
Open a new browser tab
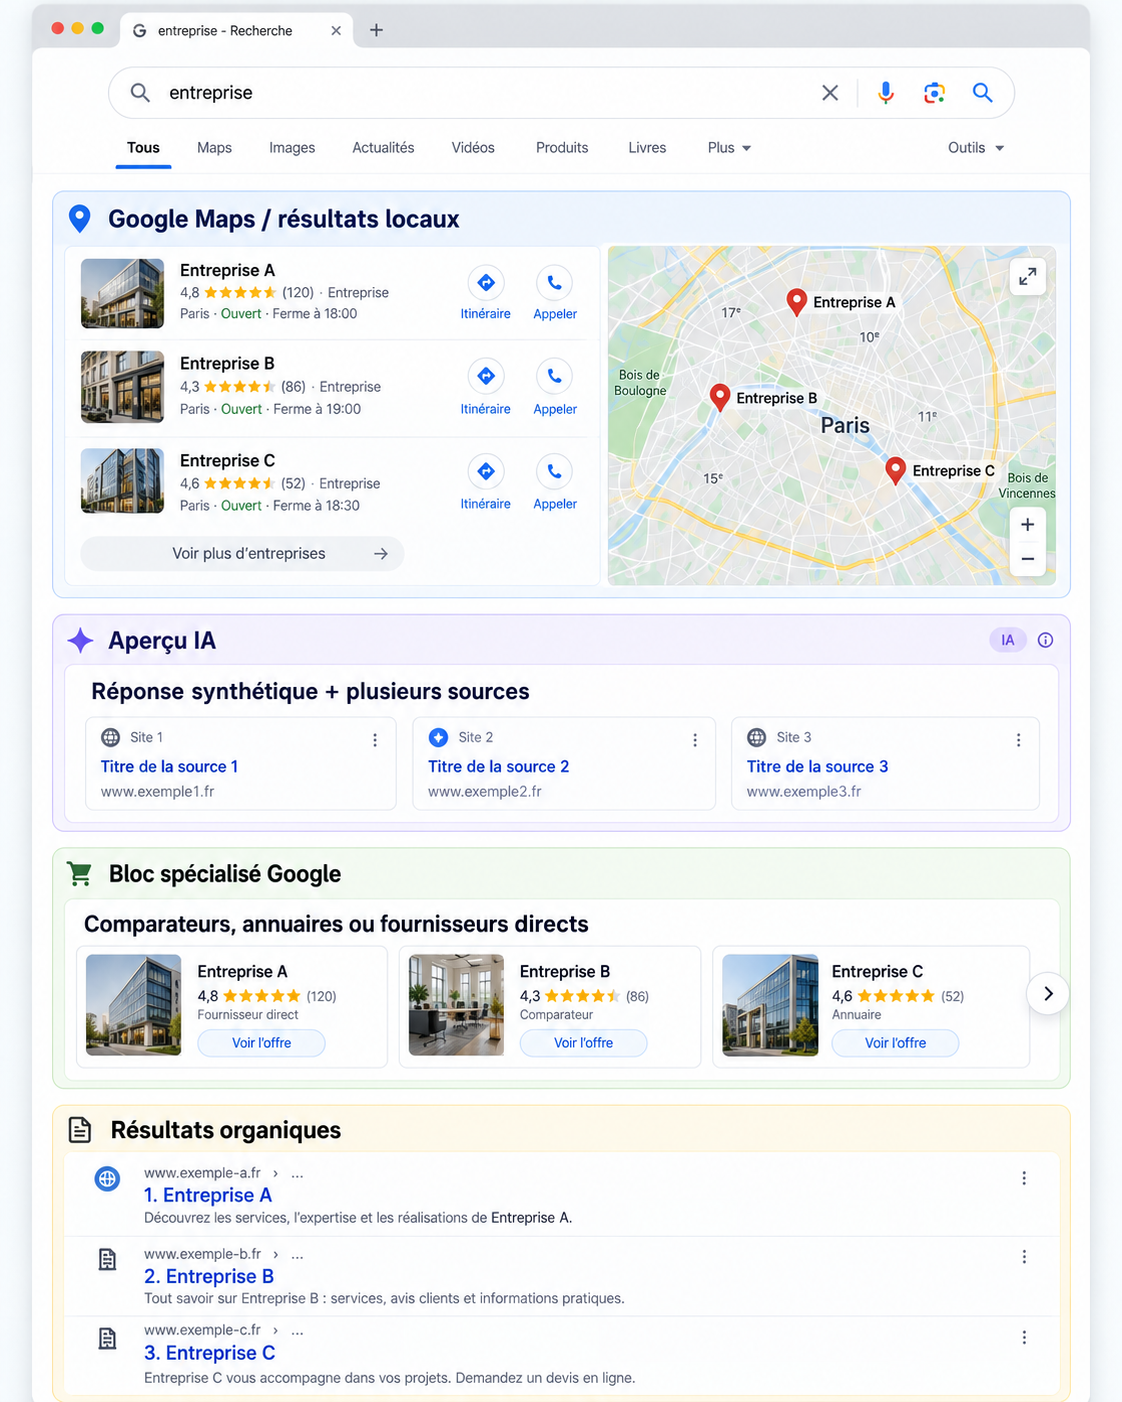(x=376, y=30)
